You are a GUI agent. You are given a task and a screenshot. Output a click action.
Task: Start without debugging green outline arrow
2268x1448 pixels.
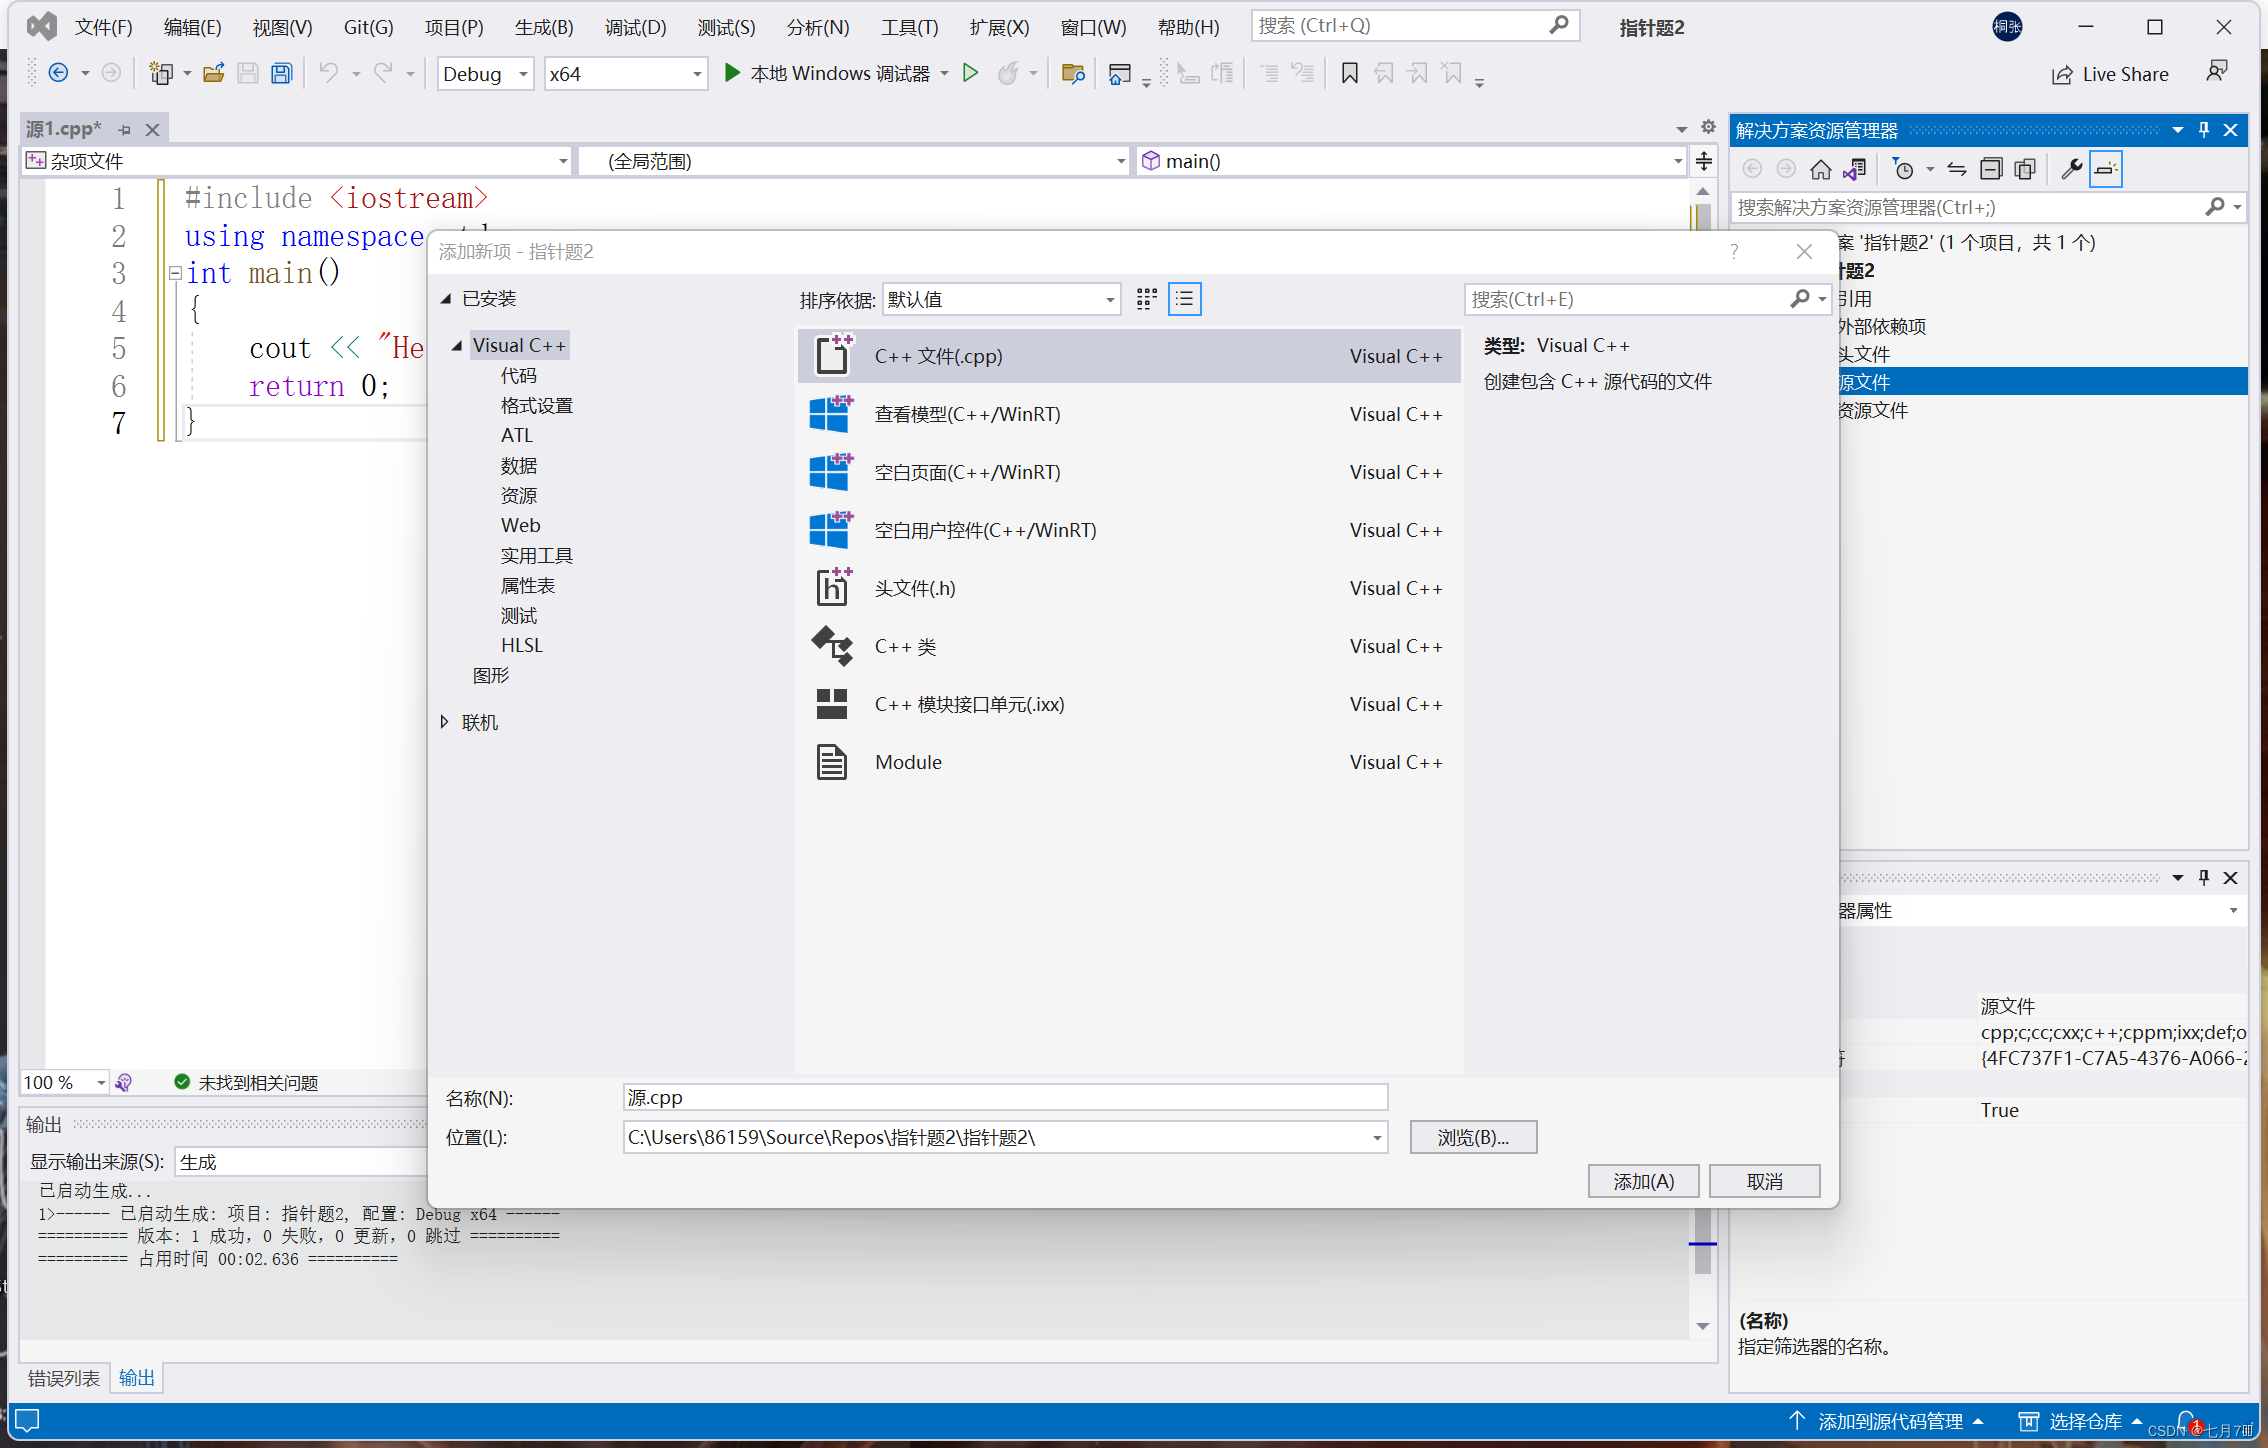[969, 73]
